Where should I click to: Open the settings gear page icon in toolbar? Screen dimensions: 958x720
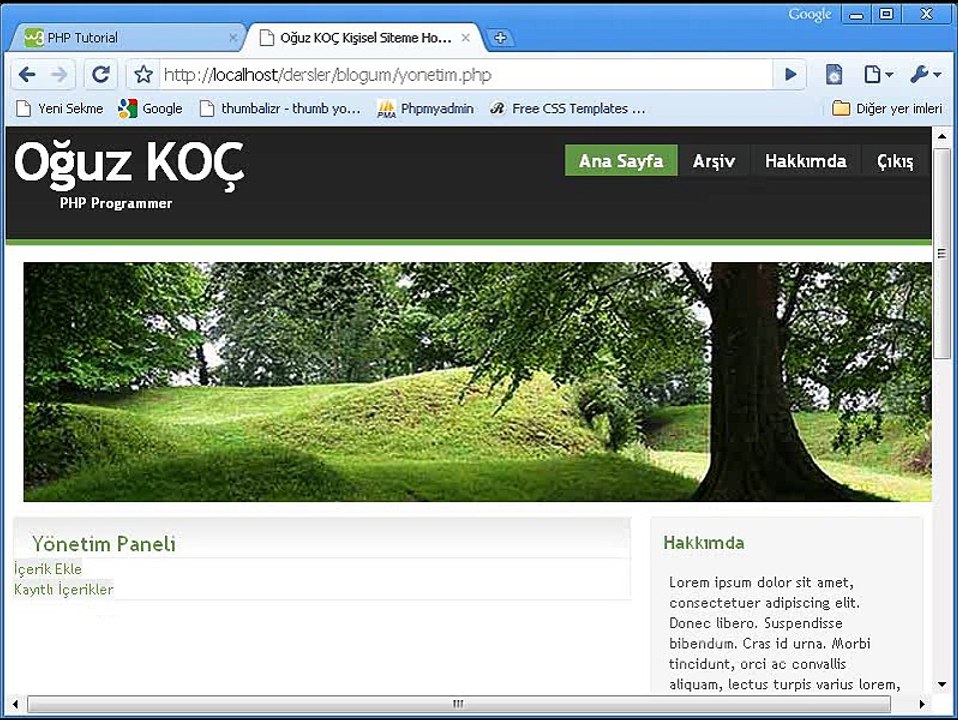click(x=834, y=75)
